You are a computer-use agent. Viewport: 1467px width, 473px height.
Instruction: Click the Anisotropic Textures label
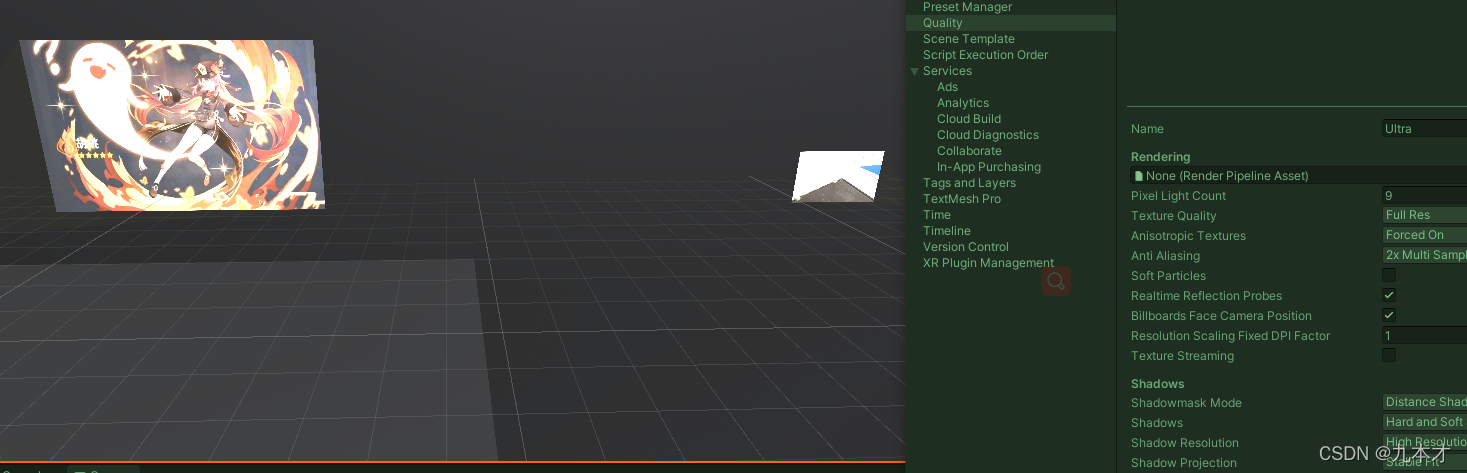(x=1188, y=236)
